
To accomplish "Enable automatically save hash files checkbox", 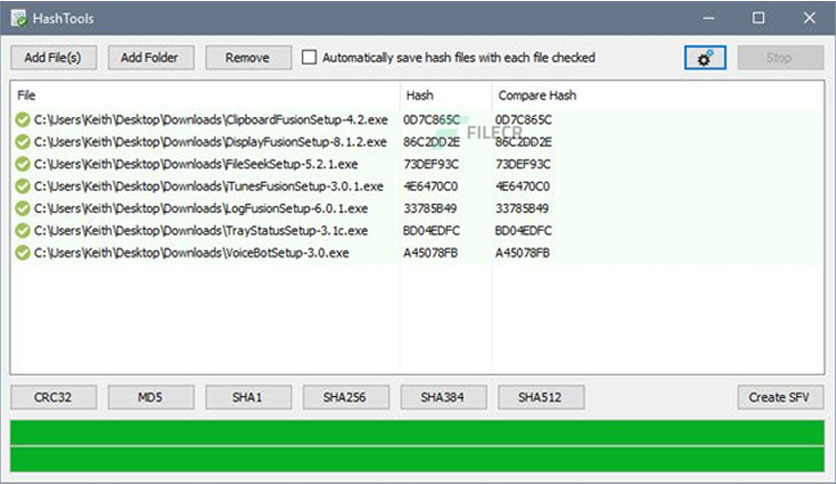I will pyautogui.click(x=309, y=57).
